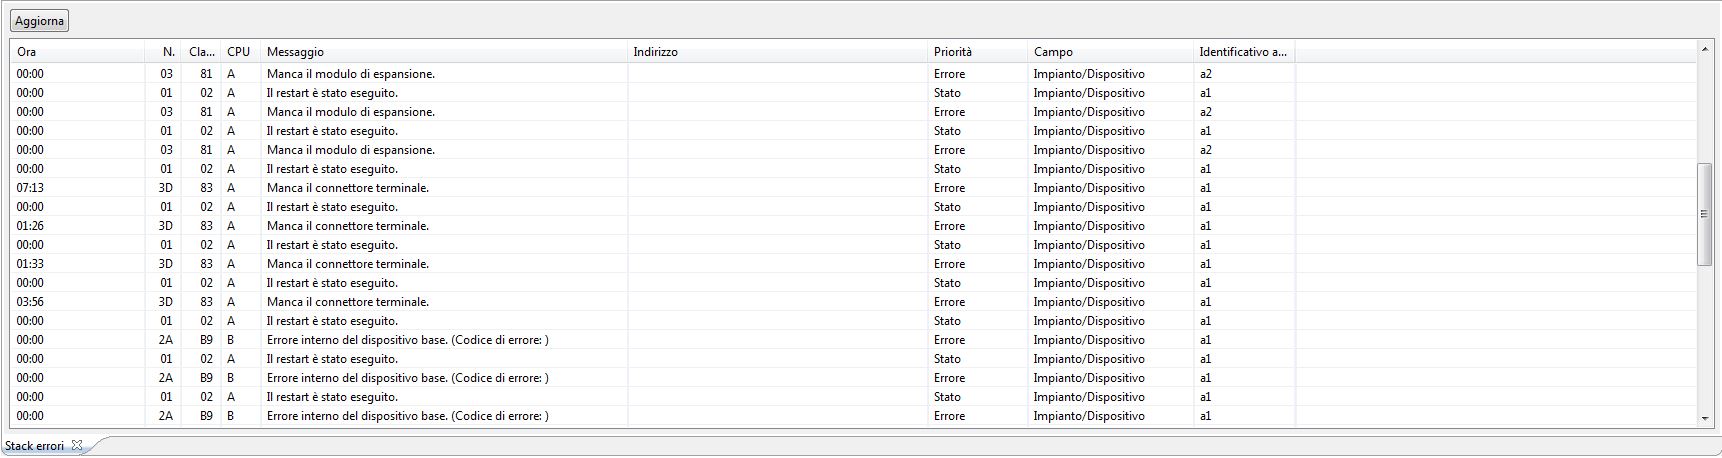Select the 03:56 connettore terminale error row
This screenshot has width=1722, height=458.
[853, 302]
